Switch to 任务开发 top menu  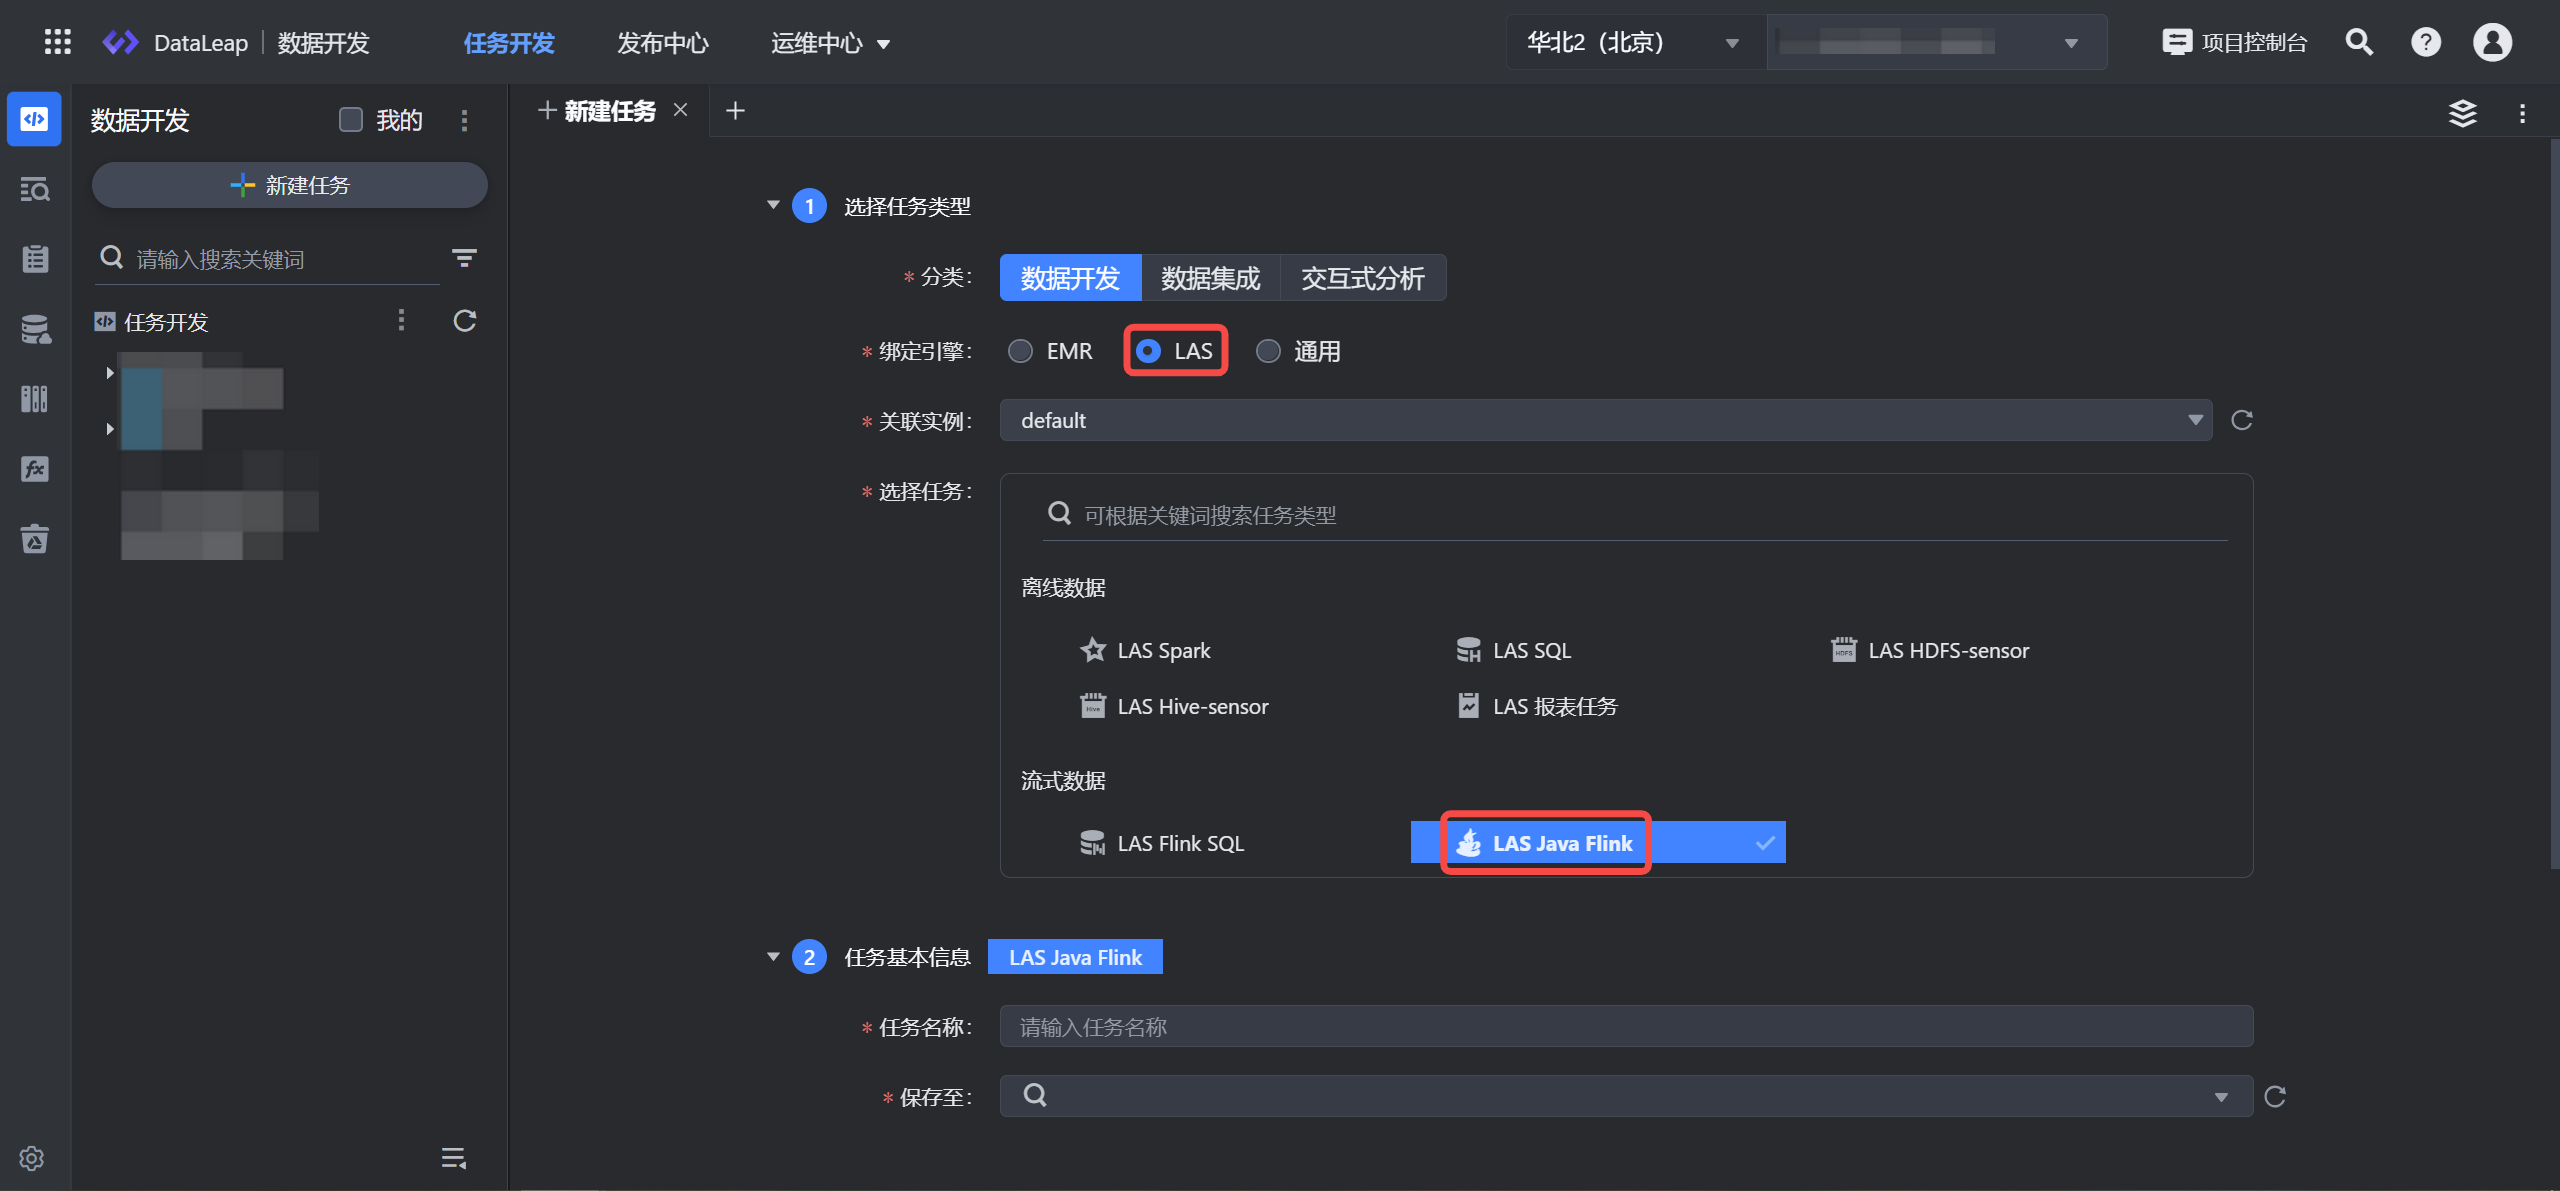(x=509, y=43)
